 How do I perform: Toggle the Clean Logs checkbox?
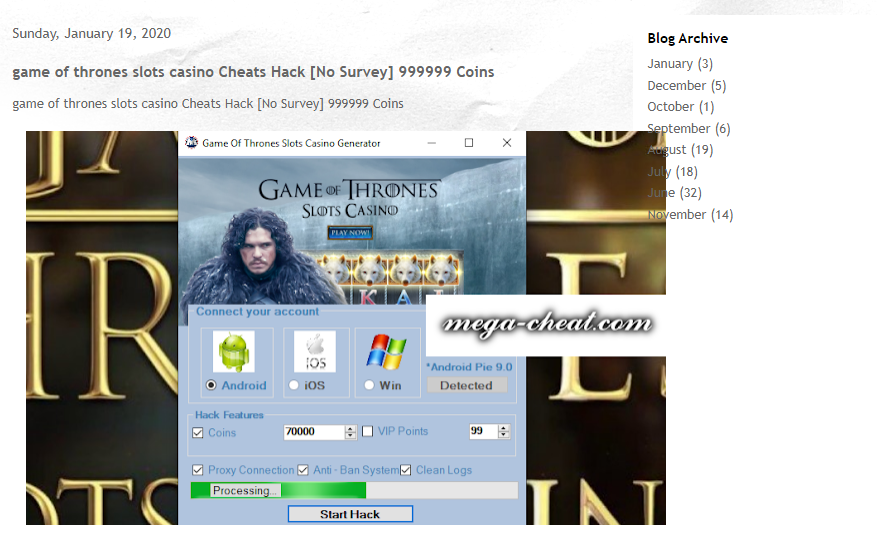coord(406,470)
